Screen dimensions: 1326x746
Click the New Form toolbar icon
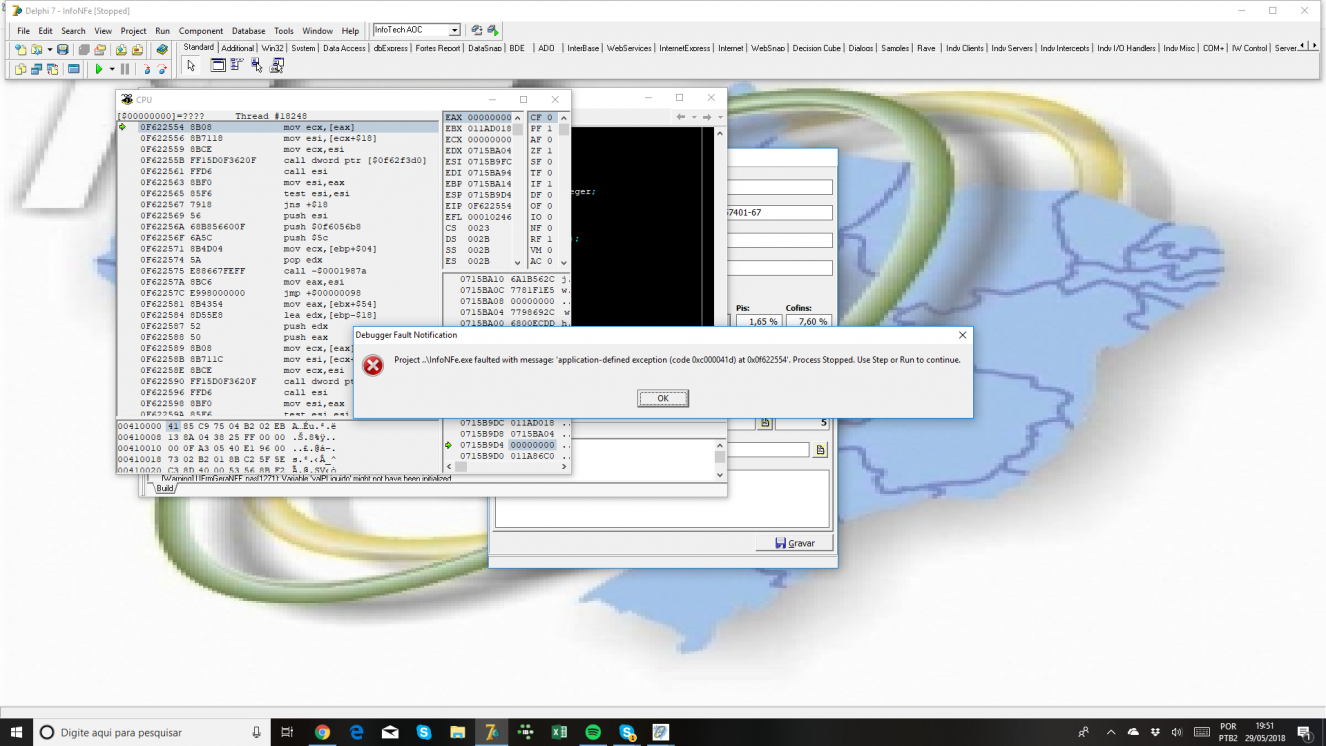pyautogui.click(x=74, y=69)
